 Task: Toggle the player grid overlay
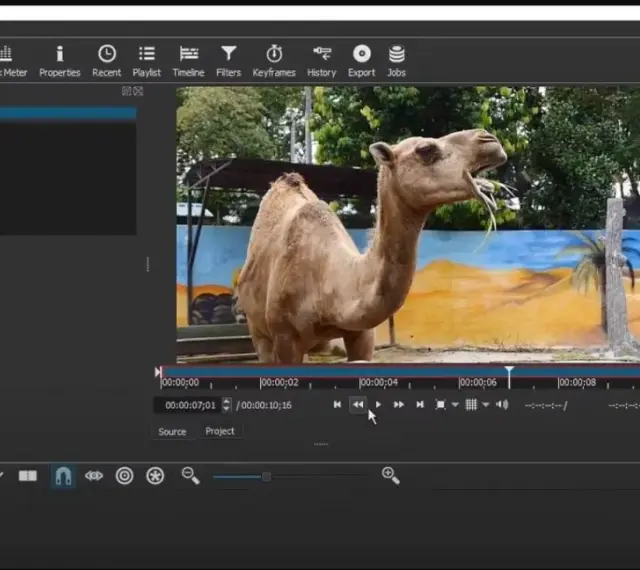coord(471,405)
